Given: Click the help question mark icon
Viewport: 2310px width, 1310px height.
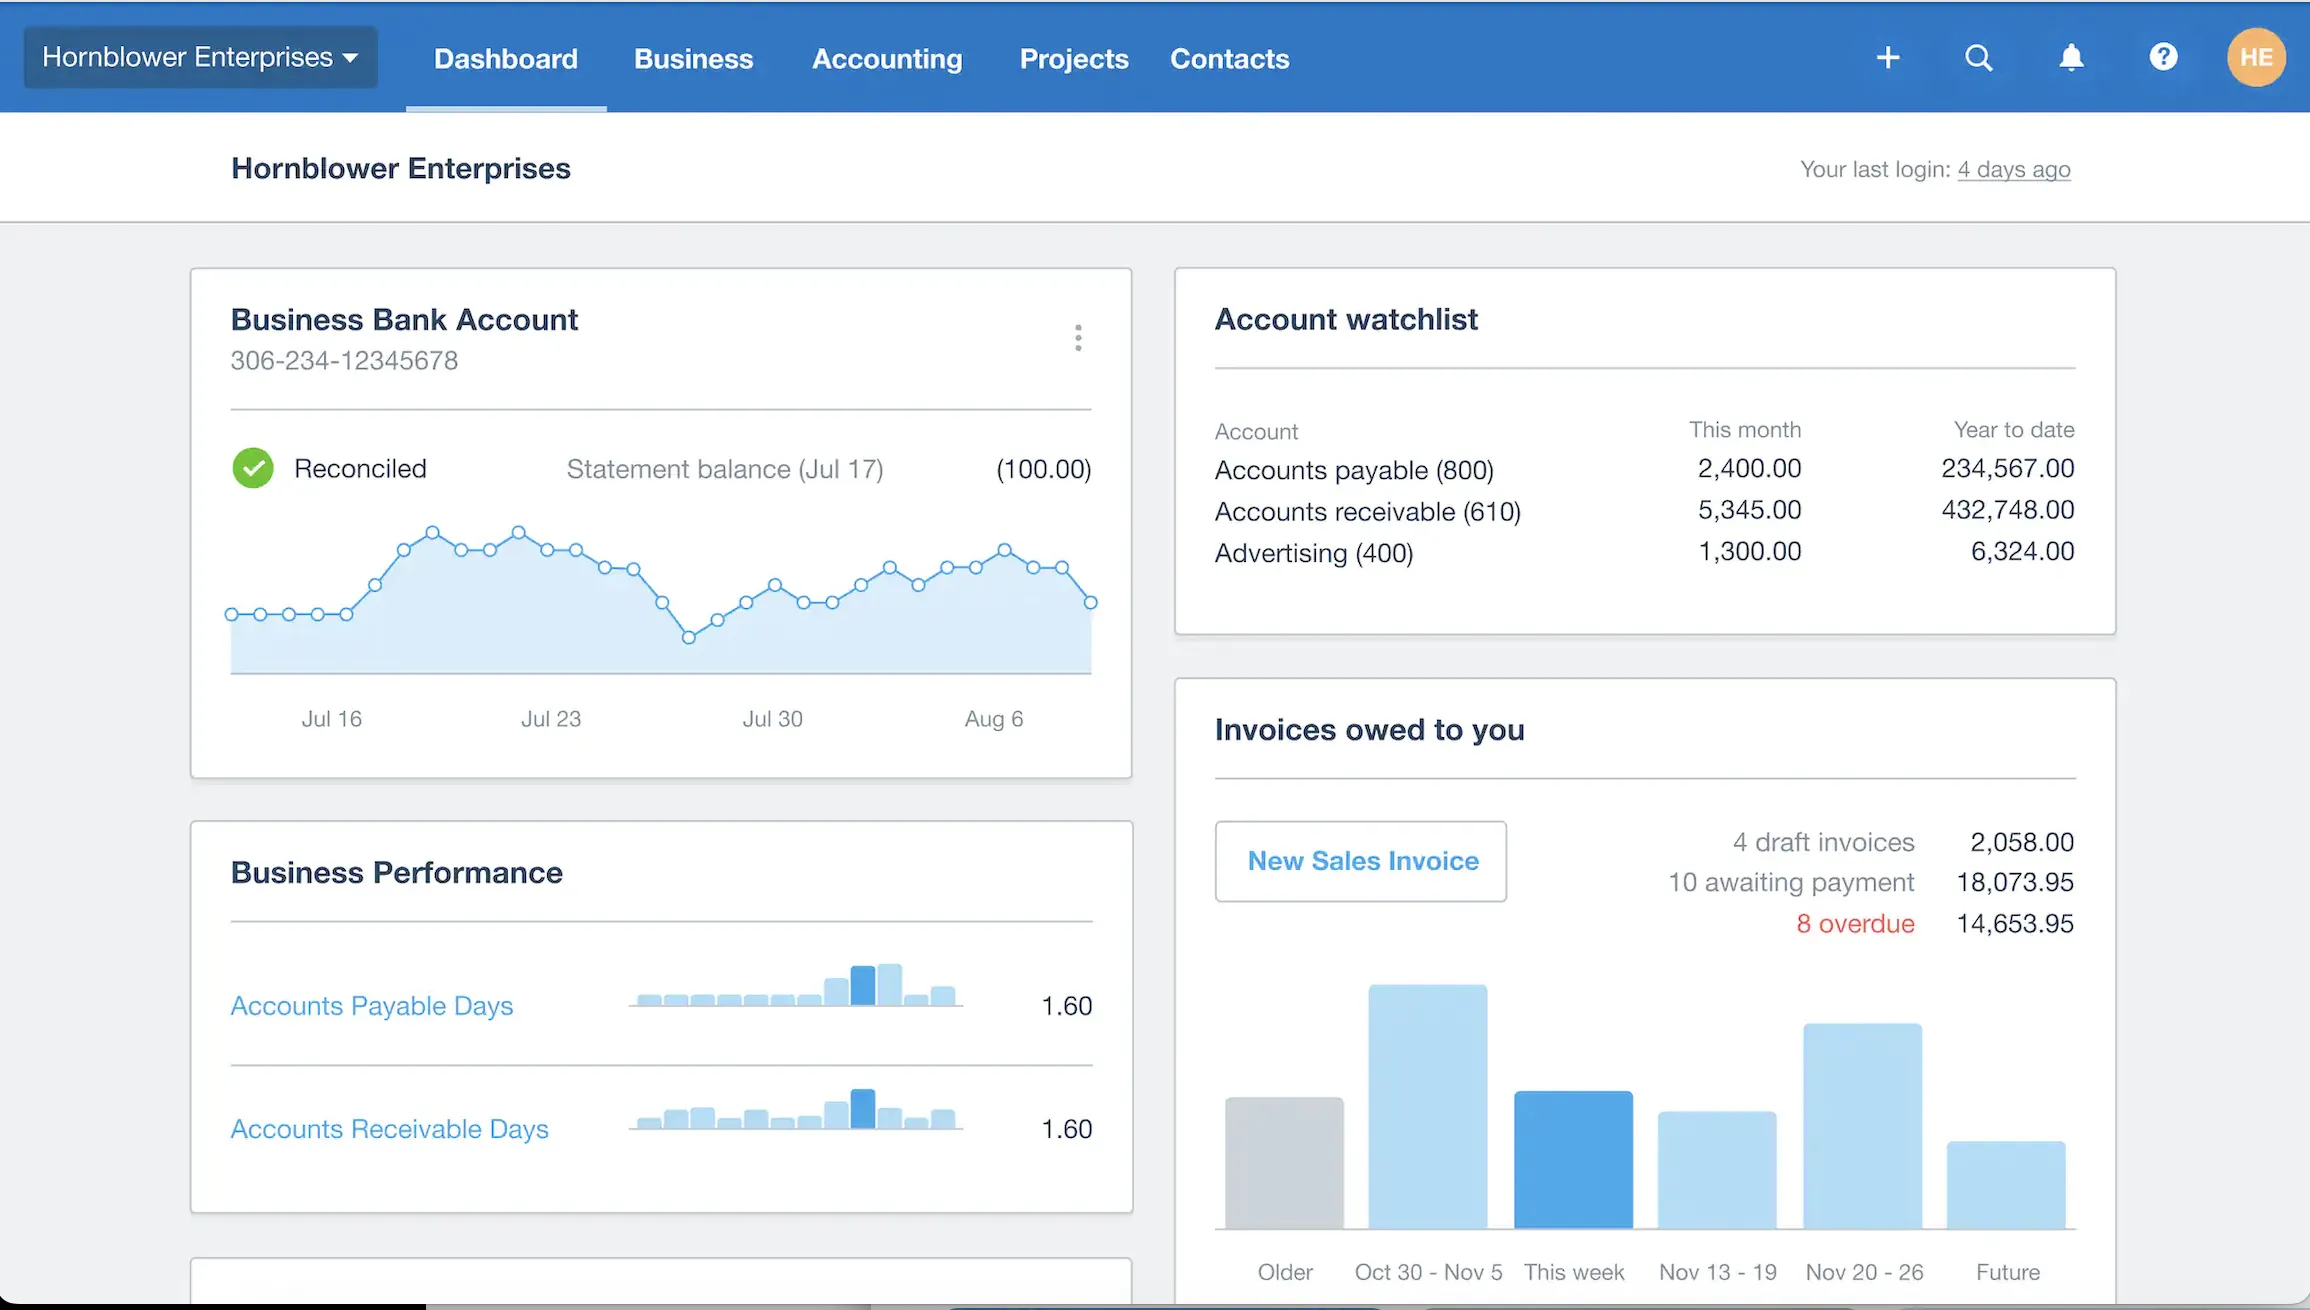Looking at the screenshot, I should click(x=2163, y=57).
